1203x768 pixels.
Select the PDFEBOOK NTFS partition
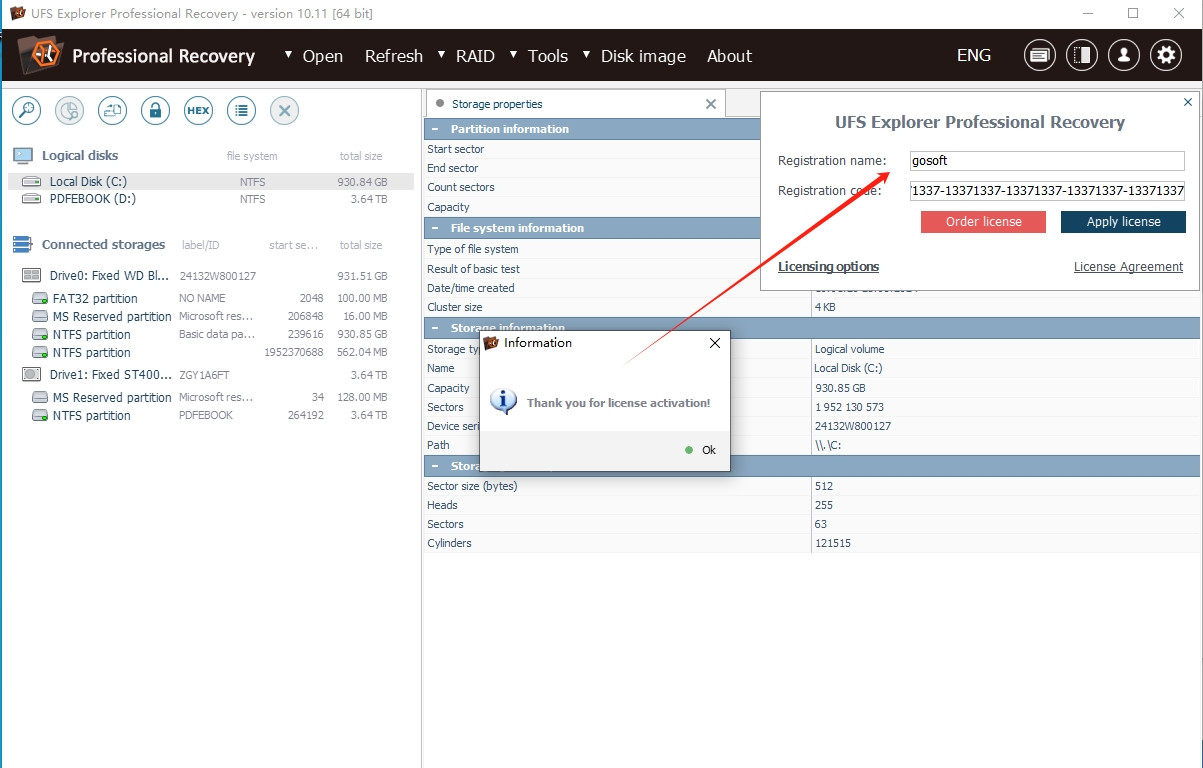(x=211, y=416)
